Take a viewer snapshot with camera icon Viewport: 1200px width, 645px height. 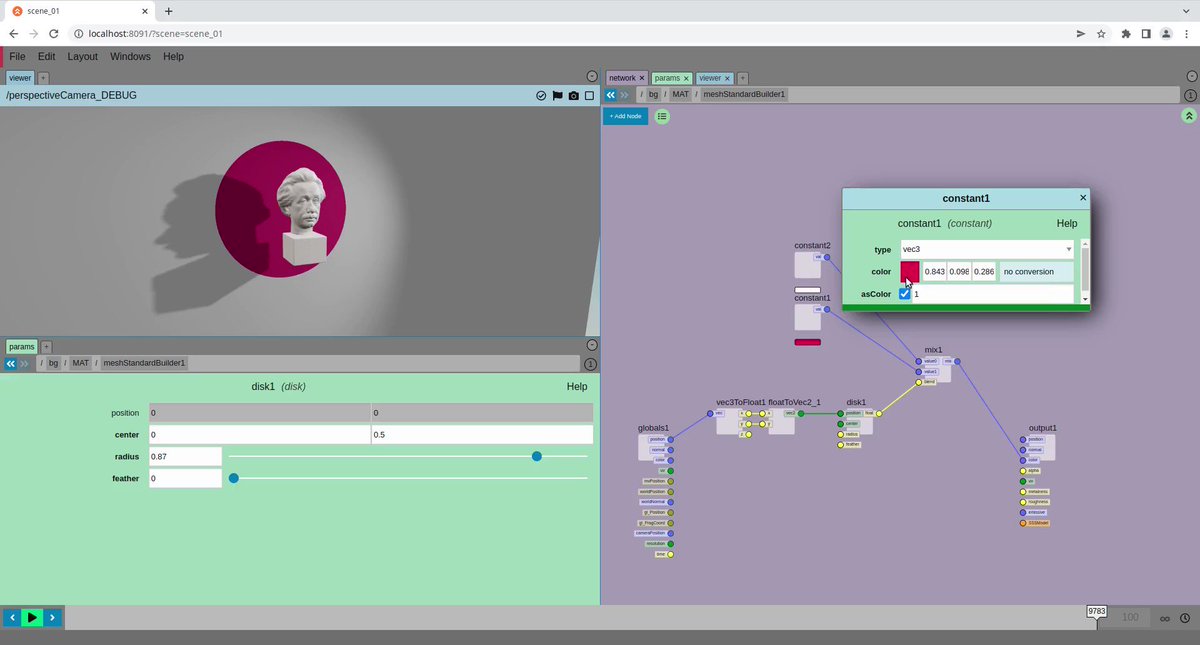(x=573, y=96)
